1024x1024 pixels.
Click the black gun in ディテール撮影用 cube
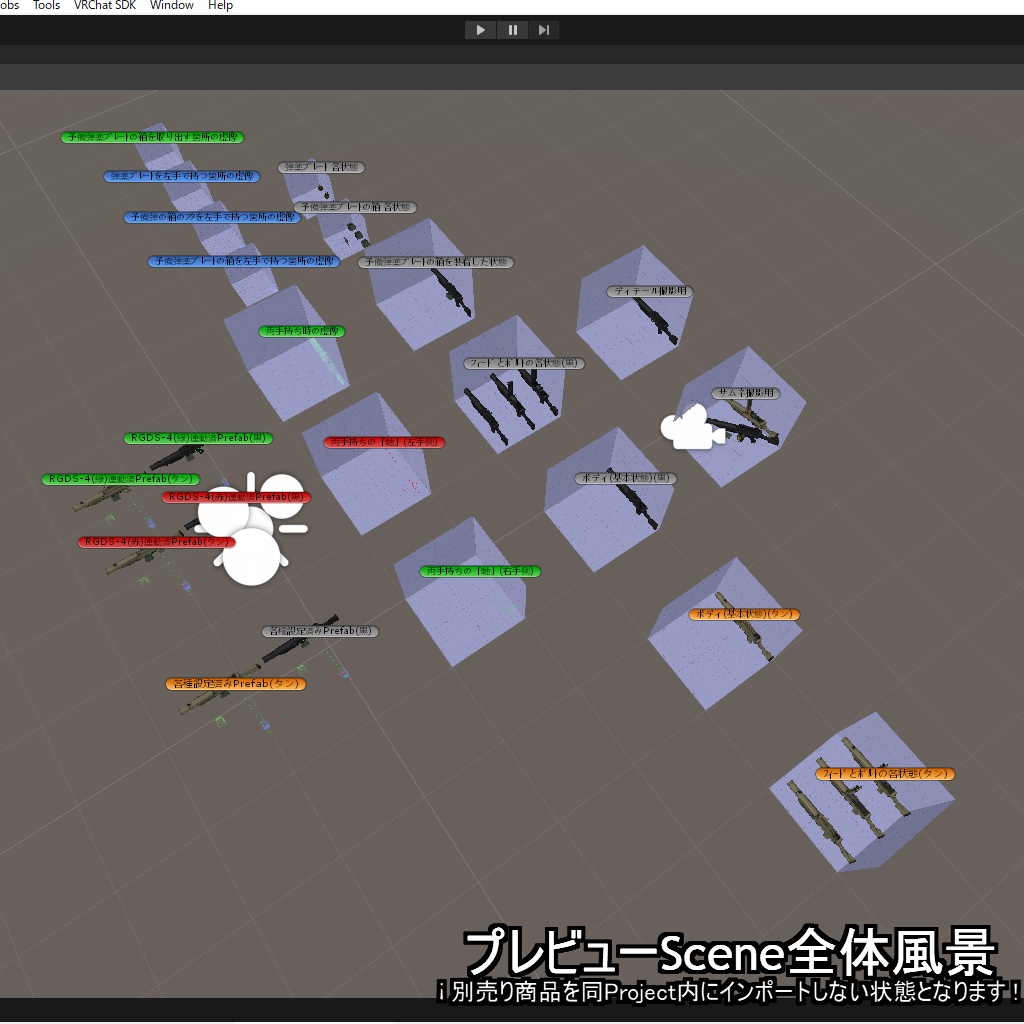(655, 321)
